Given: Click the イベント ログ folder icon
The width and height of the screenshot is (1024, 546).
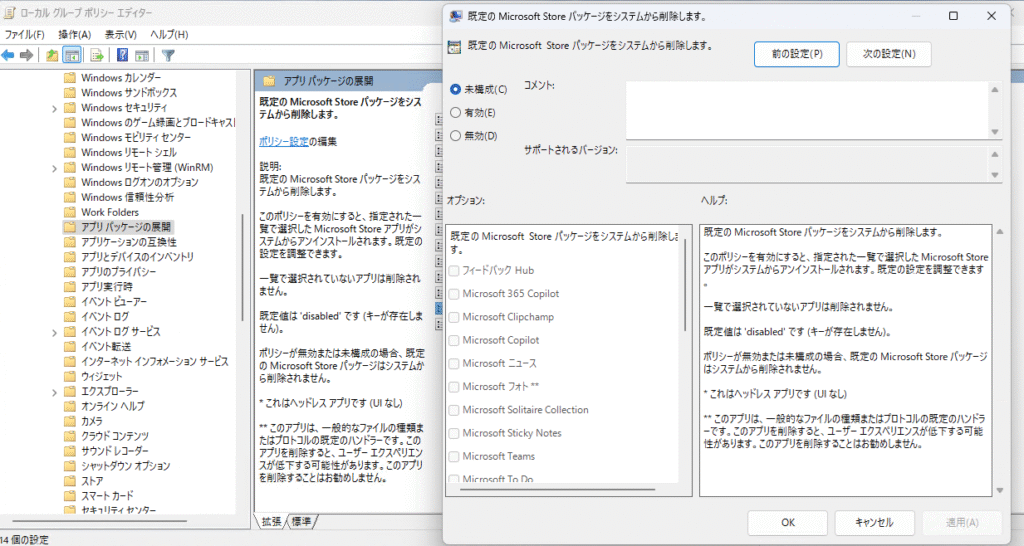Looking at the screenshot, I should click(70, 317).
